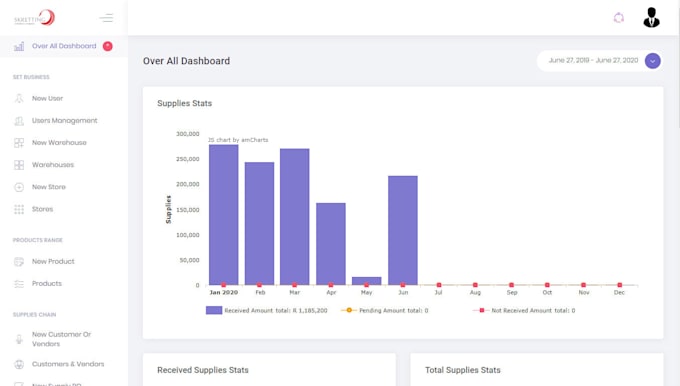Open the New User page
Screen dimensions: 680x386
pos(48,98)
